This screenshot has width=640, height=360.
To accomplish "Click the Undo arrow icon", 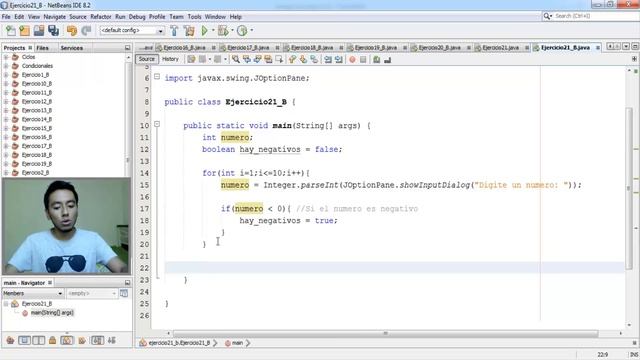I will point(72,31).
